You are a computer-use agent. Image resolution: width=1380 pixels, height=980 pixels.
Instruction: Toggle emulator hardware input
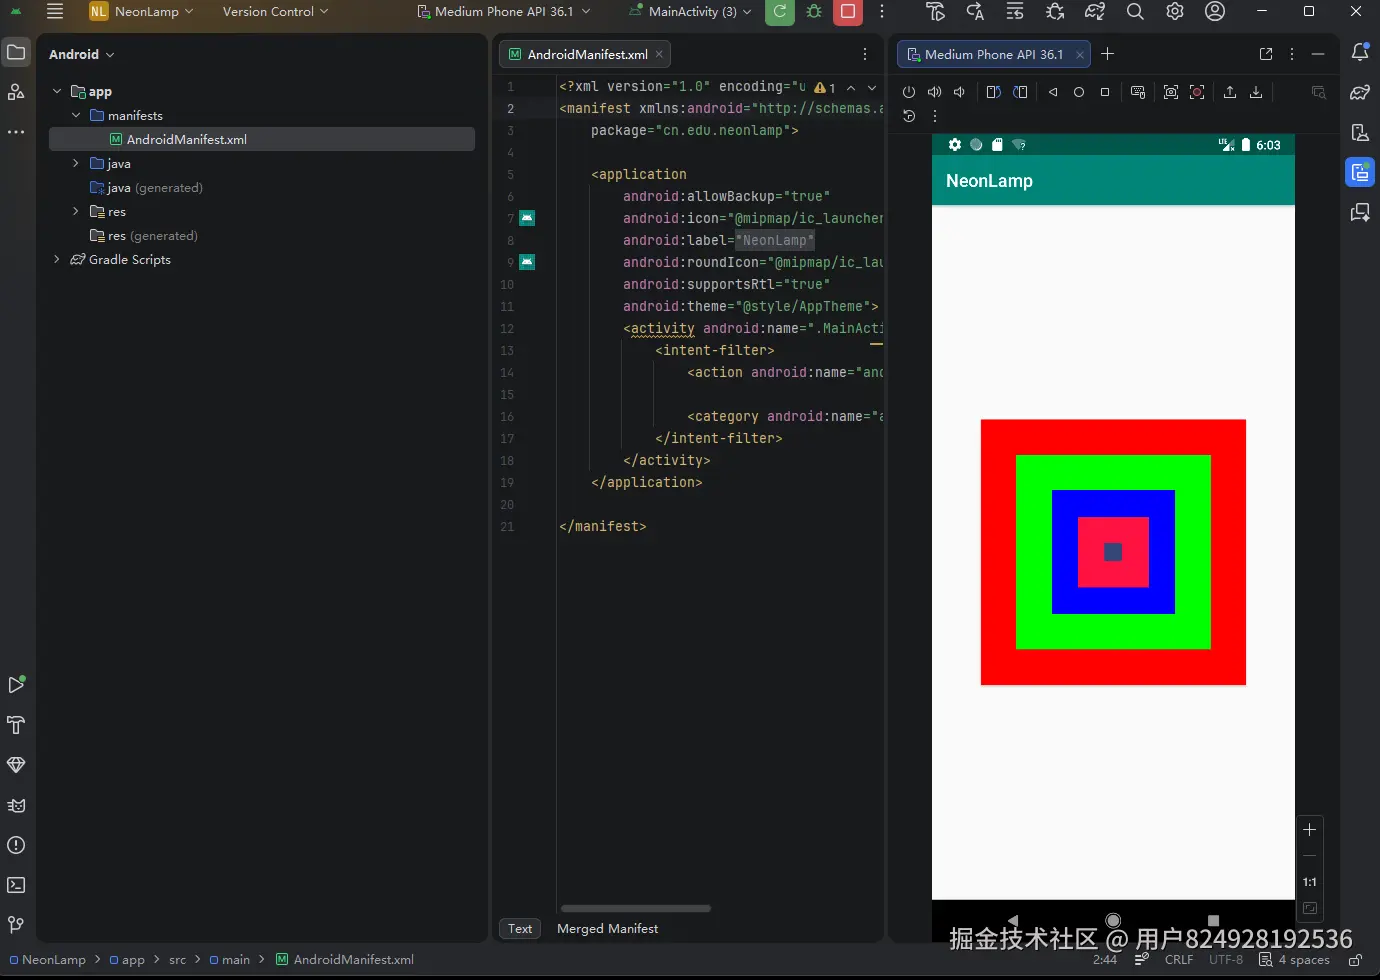(x=1138, y=92)
